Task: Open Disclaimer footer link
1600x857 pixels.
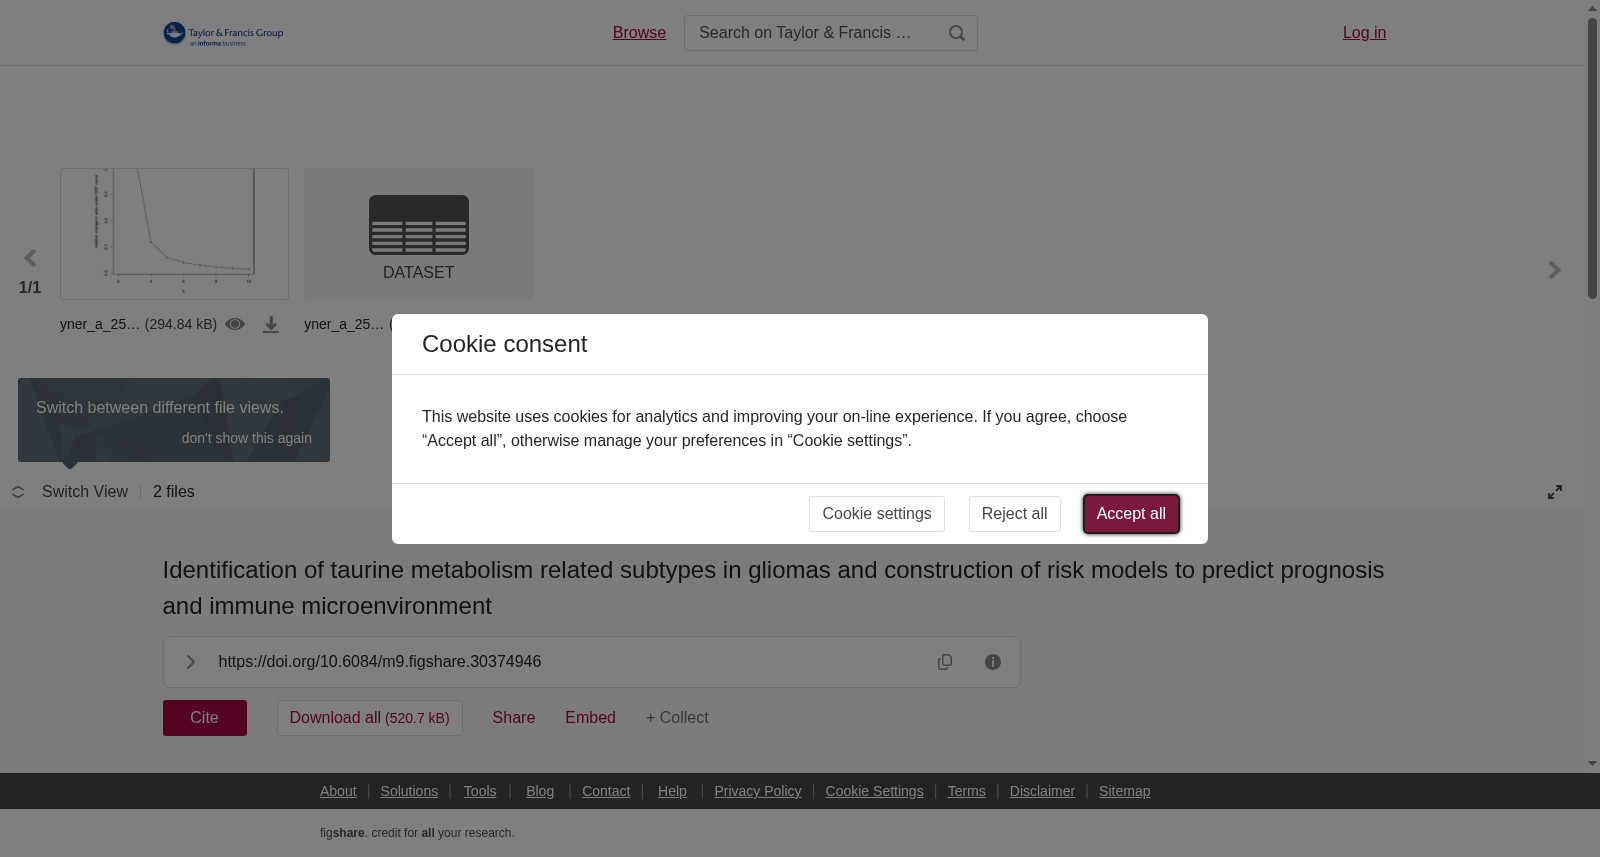Action: coord(1042,791)
